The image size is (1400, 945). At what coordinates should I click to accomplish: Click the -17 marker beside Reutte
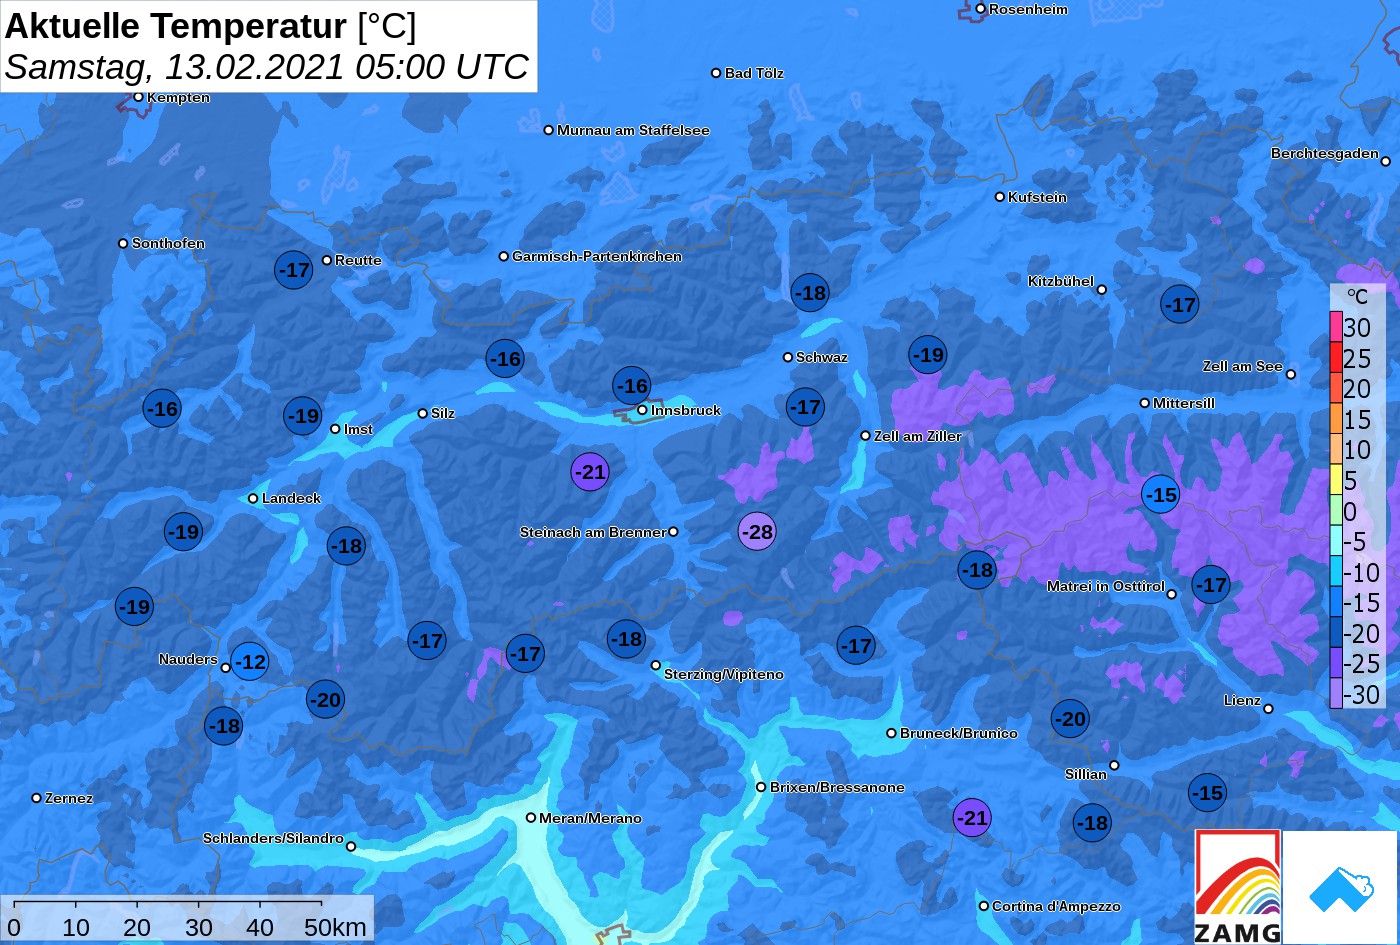[294, 269]
